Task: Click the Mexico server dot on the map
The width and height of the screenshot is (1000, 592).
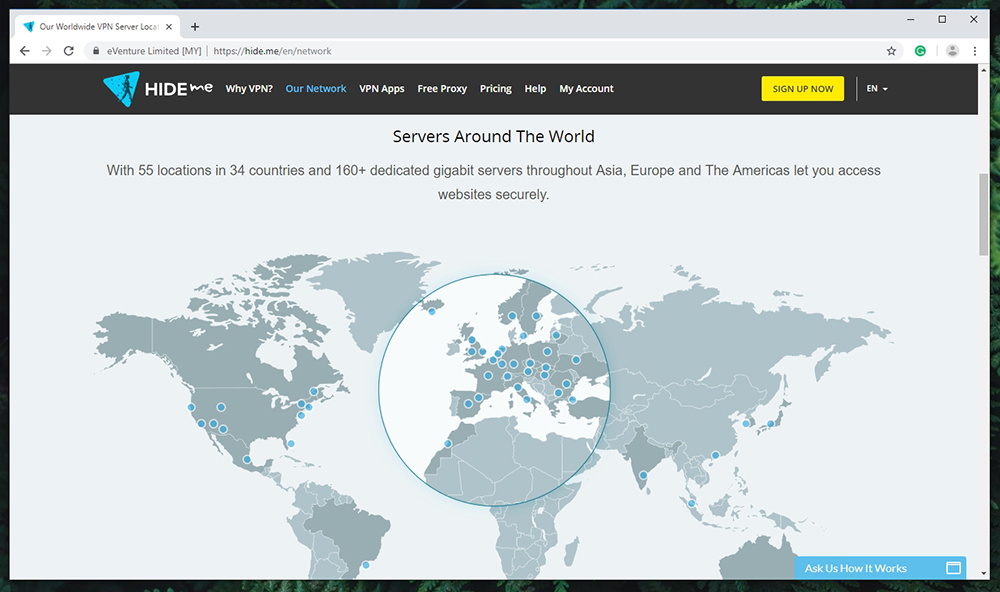Action: pyautogui.click(x=247, y=459)
